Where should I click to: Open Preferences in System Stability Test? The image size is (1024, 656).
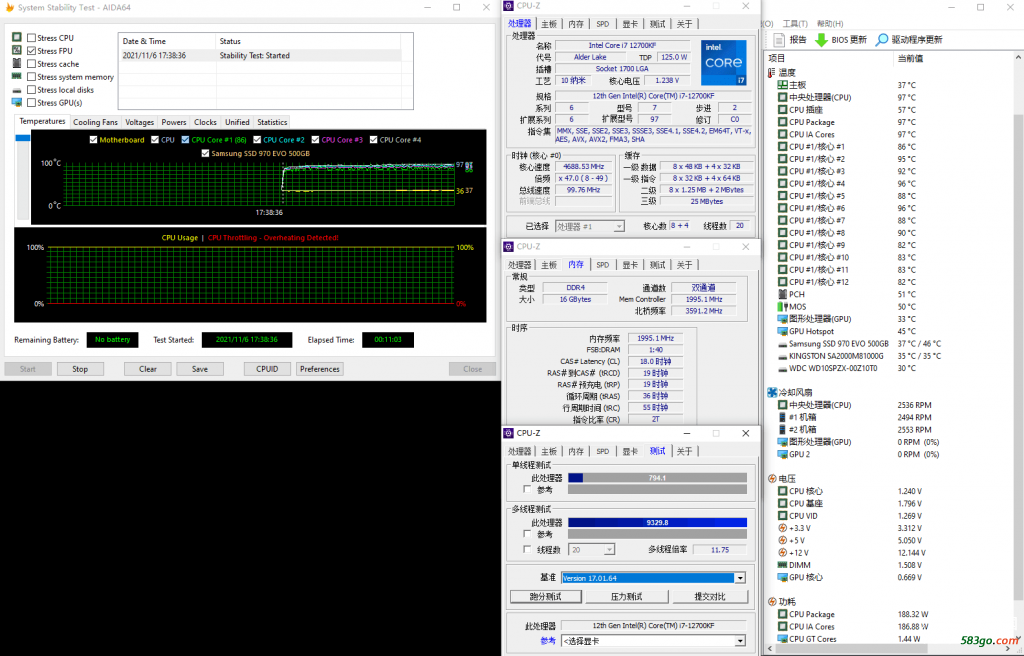pyautogui.click(x=320, y=369)
